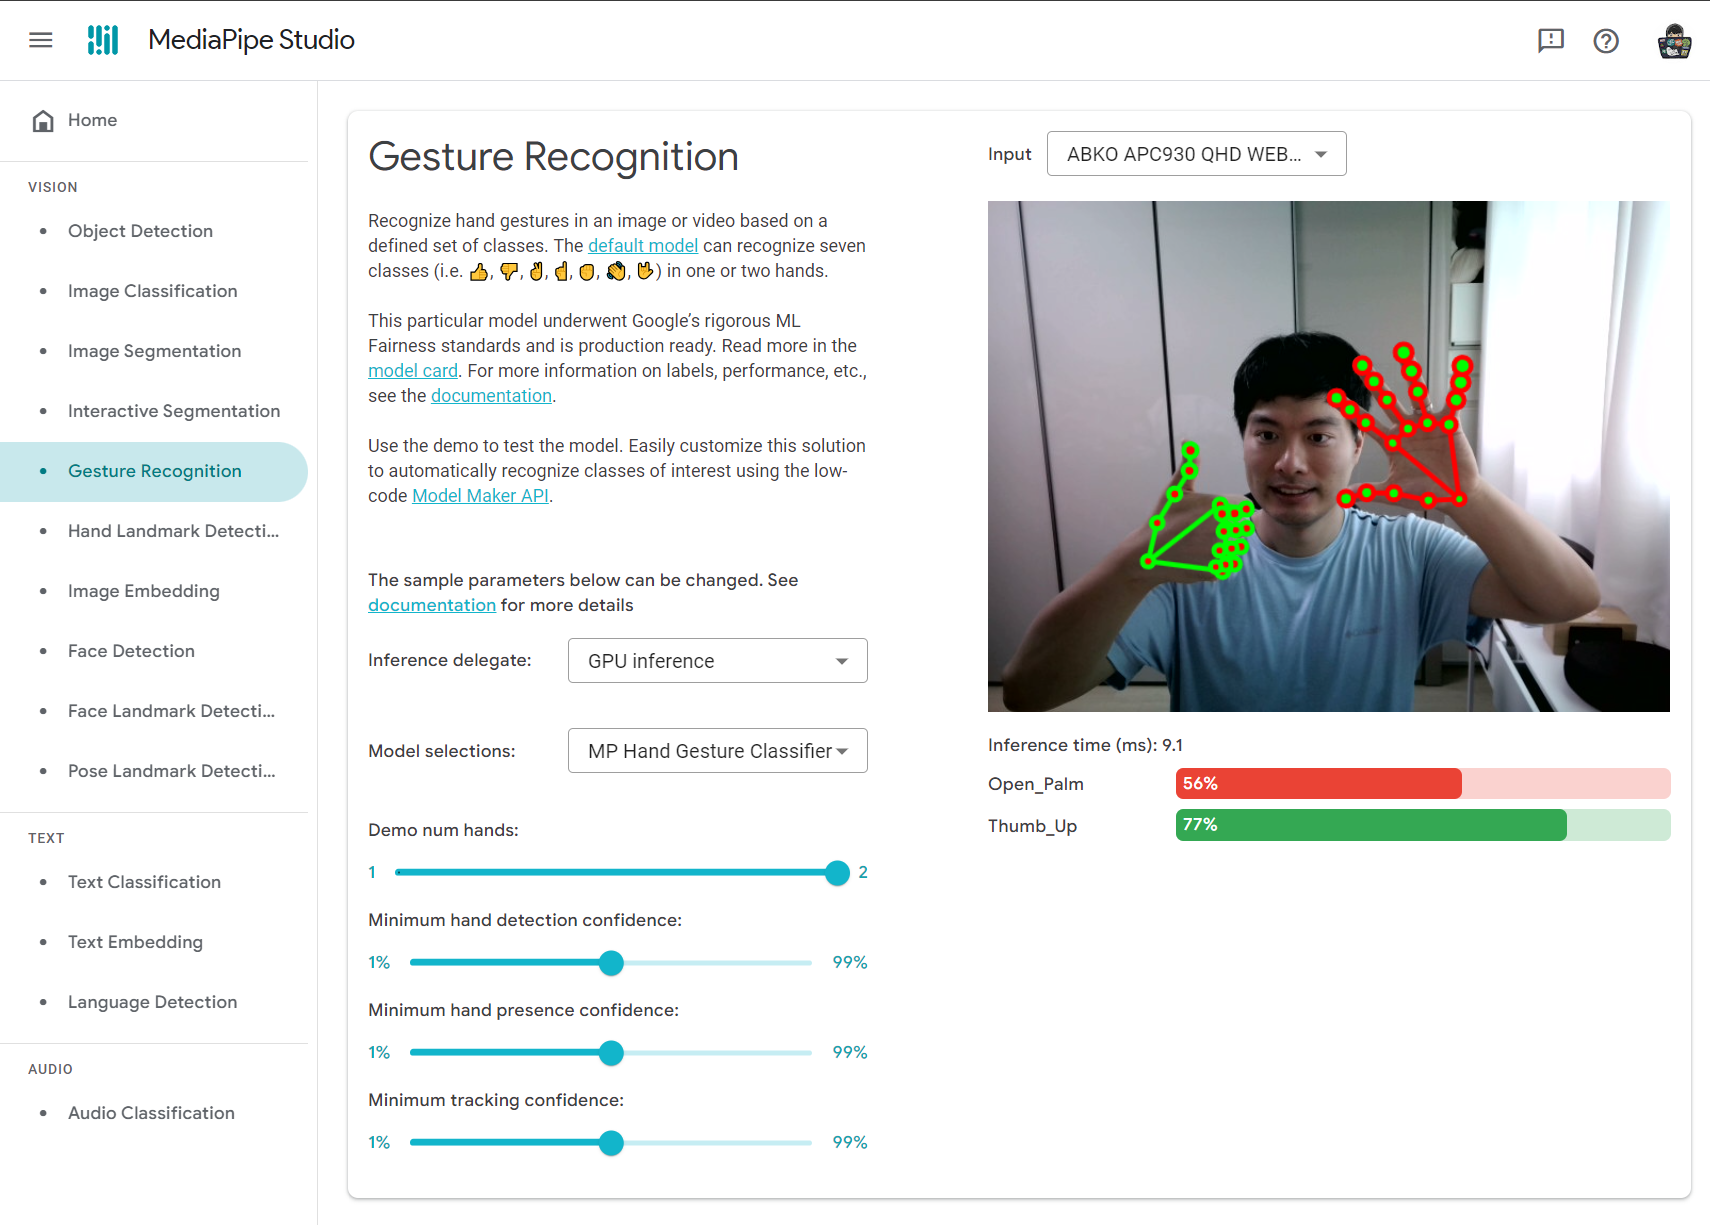Click Minimum tracking confidence slider handle

[611, 1143]
